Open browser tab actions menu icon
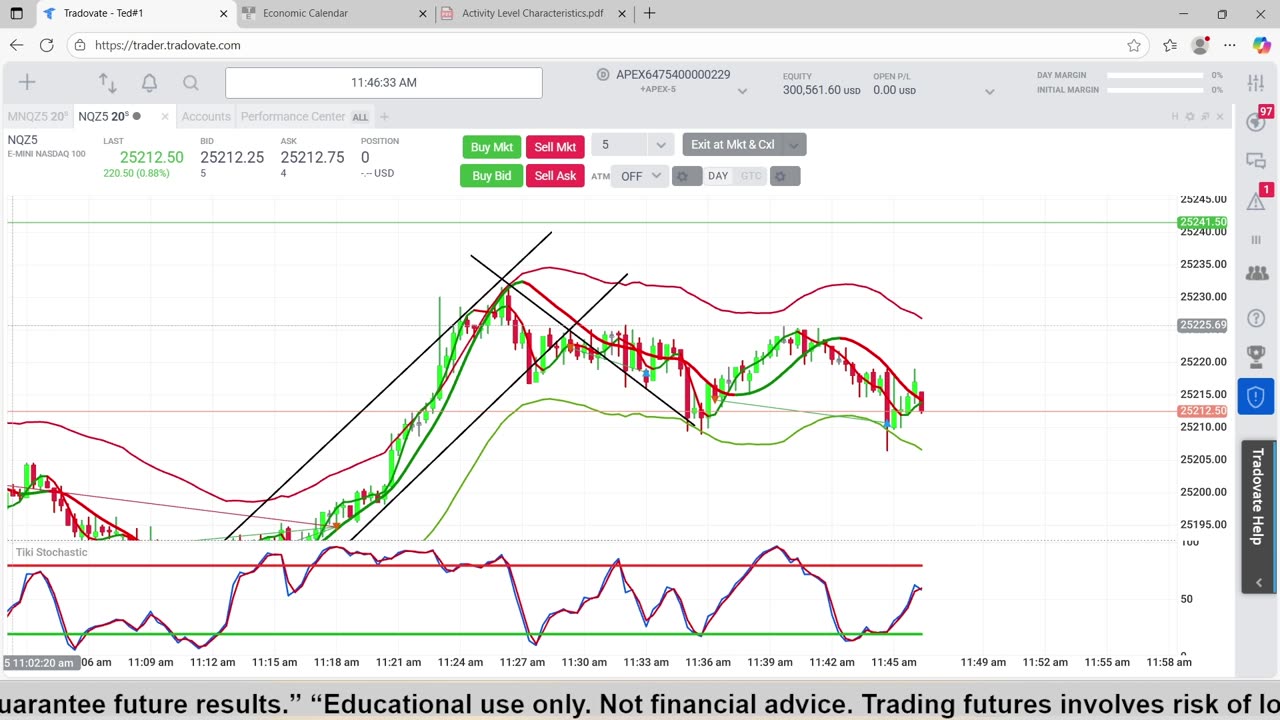This screenshot has width=1280, height=720. point(16,14)
